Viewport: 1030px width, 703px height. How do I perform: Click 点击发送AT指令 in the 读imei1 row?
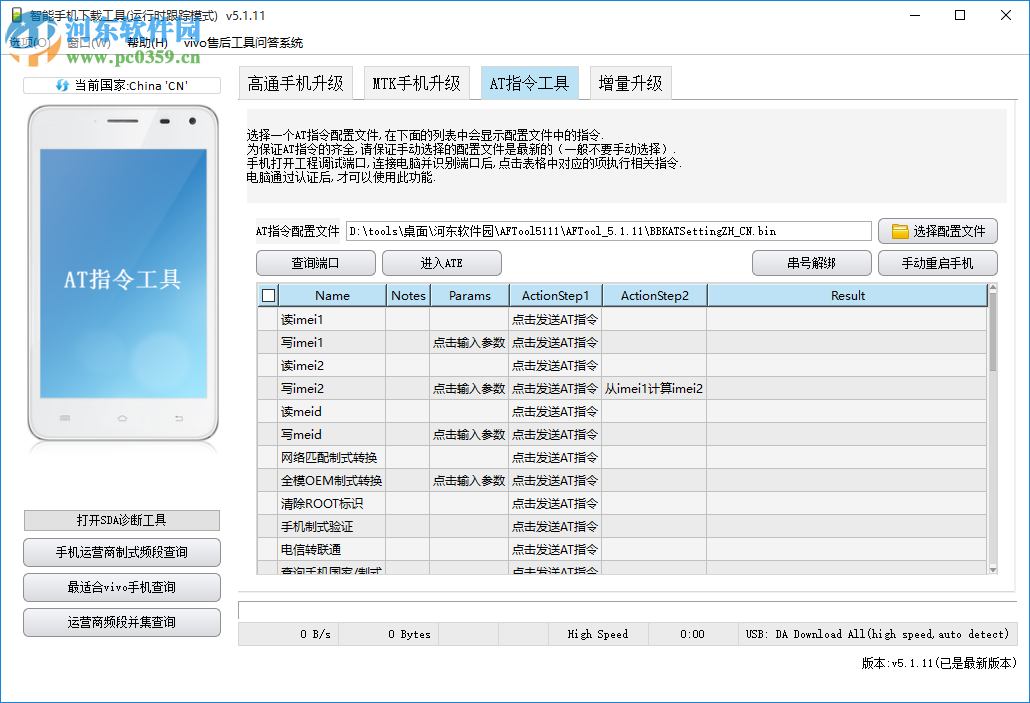[x=555, y=319]
